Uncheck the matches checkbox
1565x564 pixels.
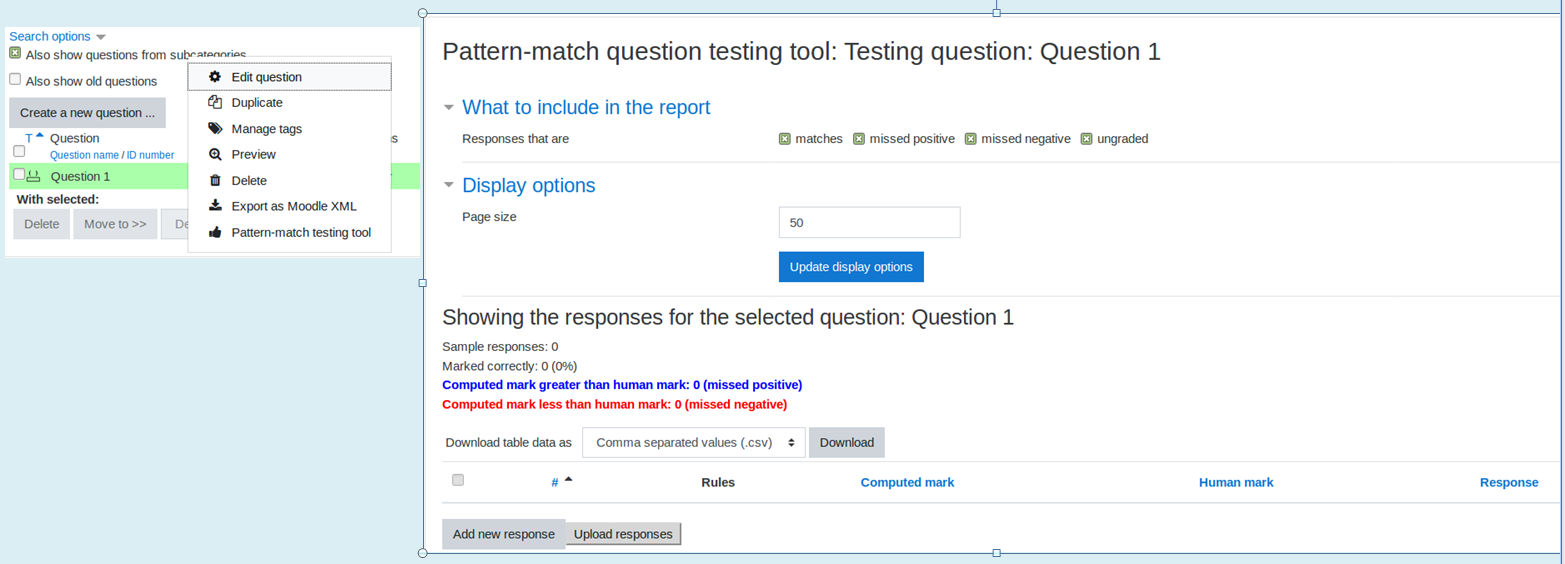[784, 139]
